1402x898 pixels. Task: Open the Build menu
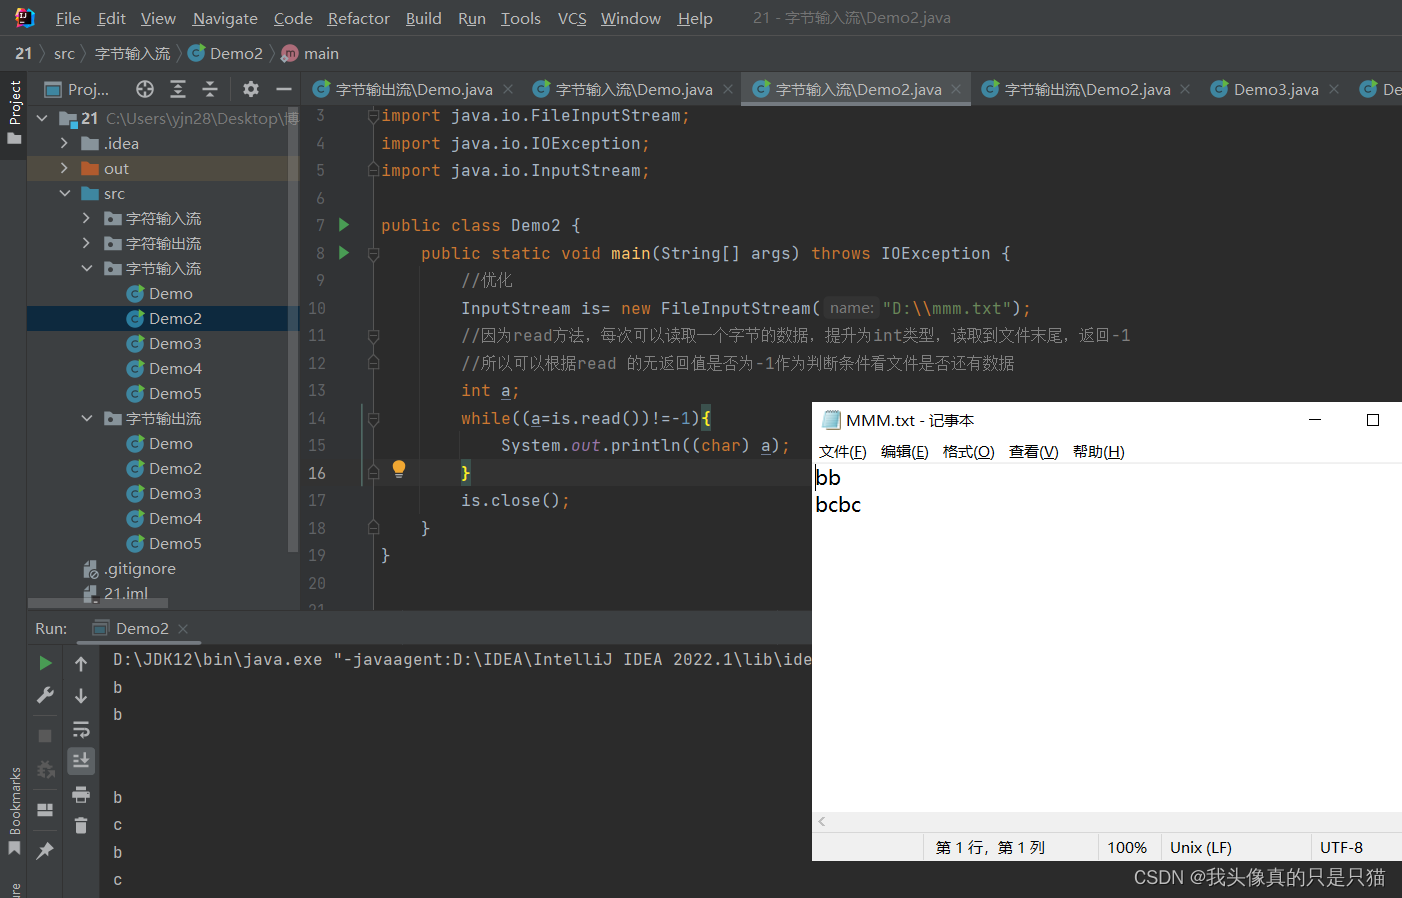coord(423,18)
